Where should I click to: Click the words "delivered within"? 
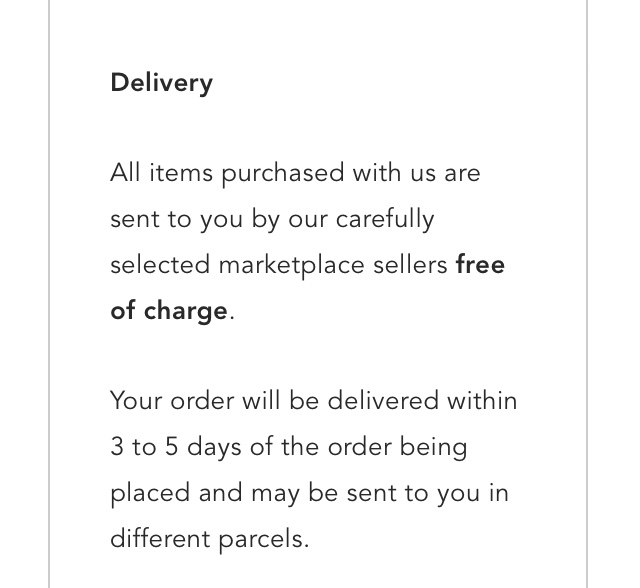tap(423, 400)
